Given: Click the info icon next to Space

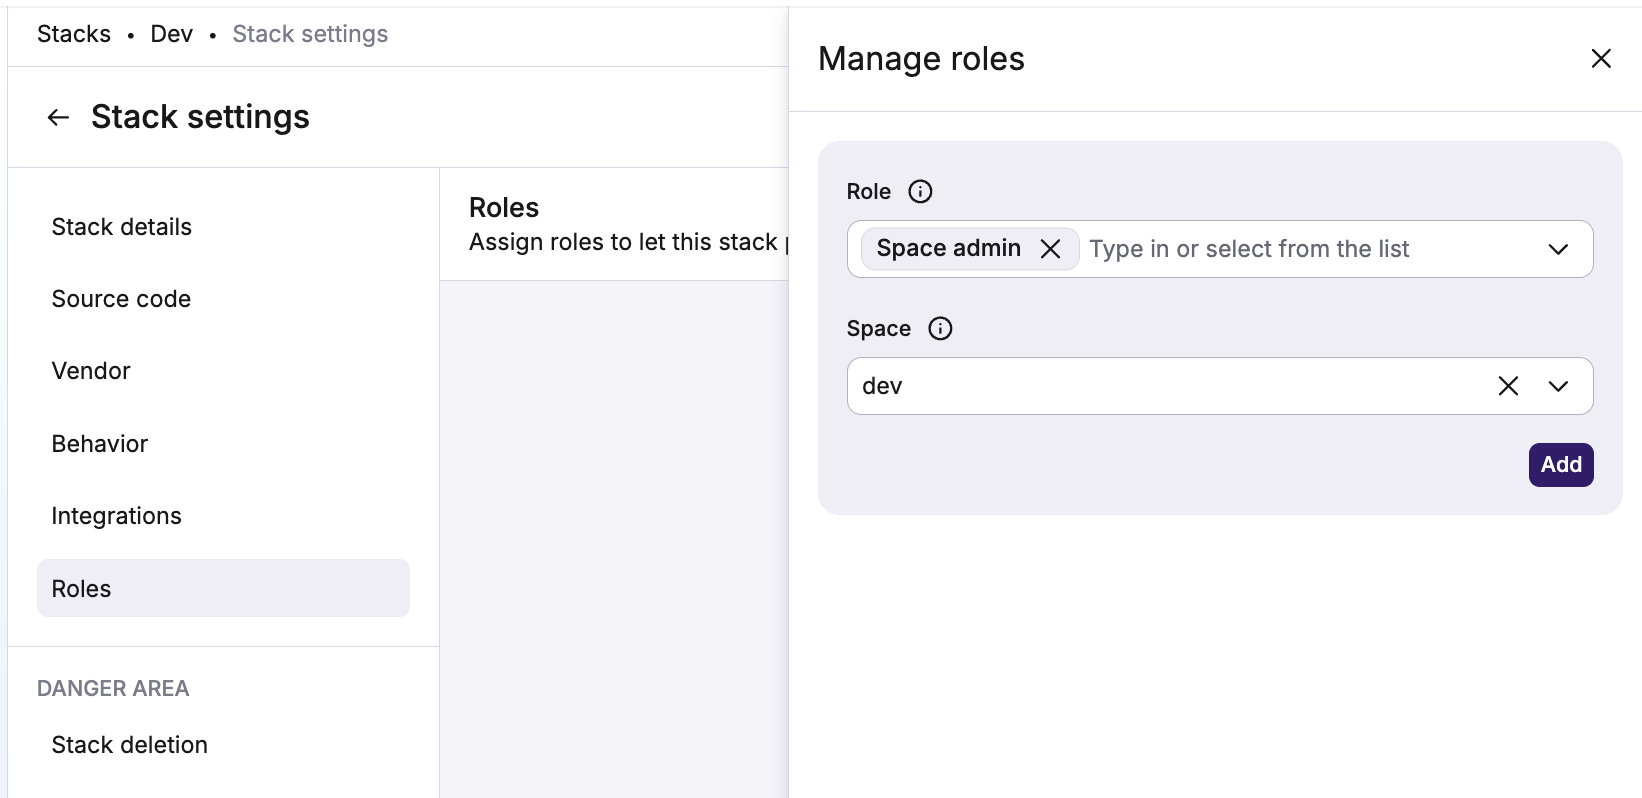Looking at the screenshot, I should pos(939,329).
